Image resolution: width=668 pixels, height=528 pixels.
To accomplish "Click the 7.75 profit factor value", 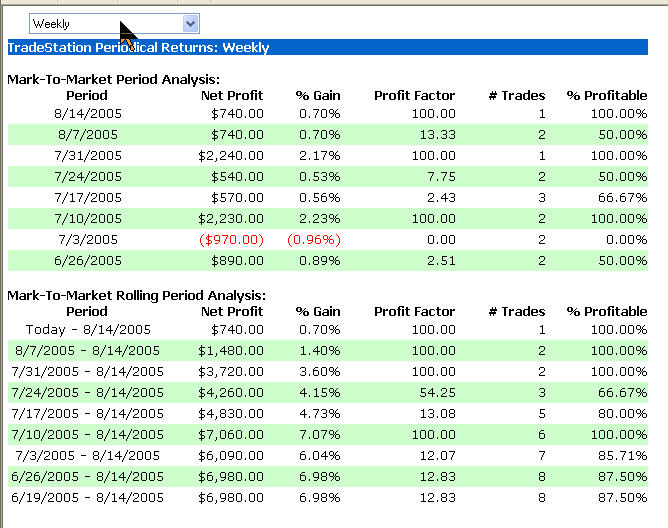I will (441, 176).
